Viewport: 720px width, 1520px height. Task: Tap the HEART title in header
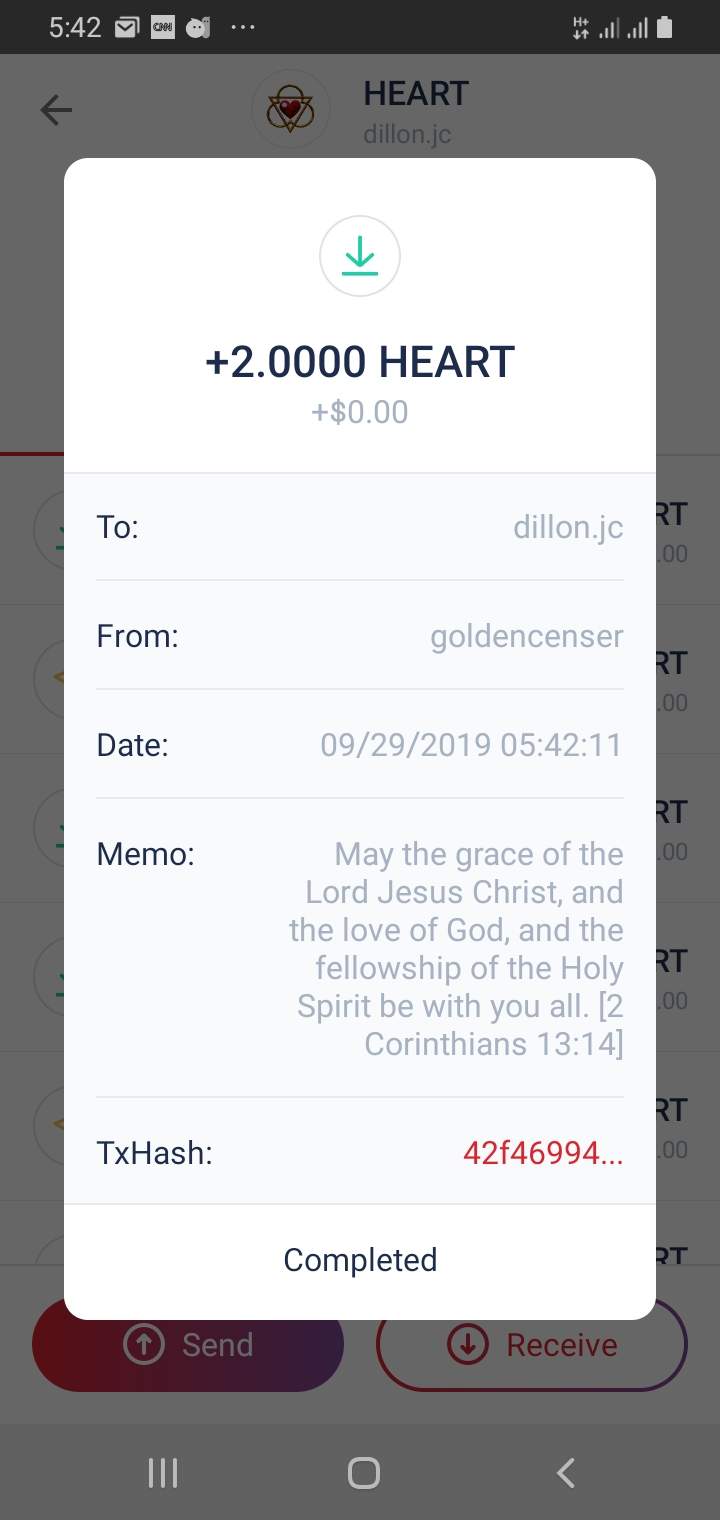416,94
